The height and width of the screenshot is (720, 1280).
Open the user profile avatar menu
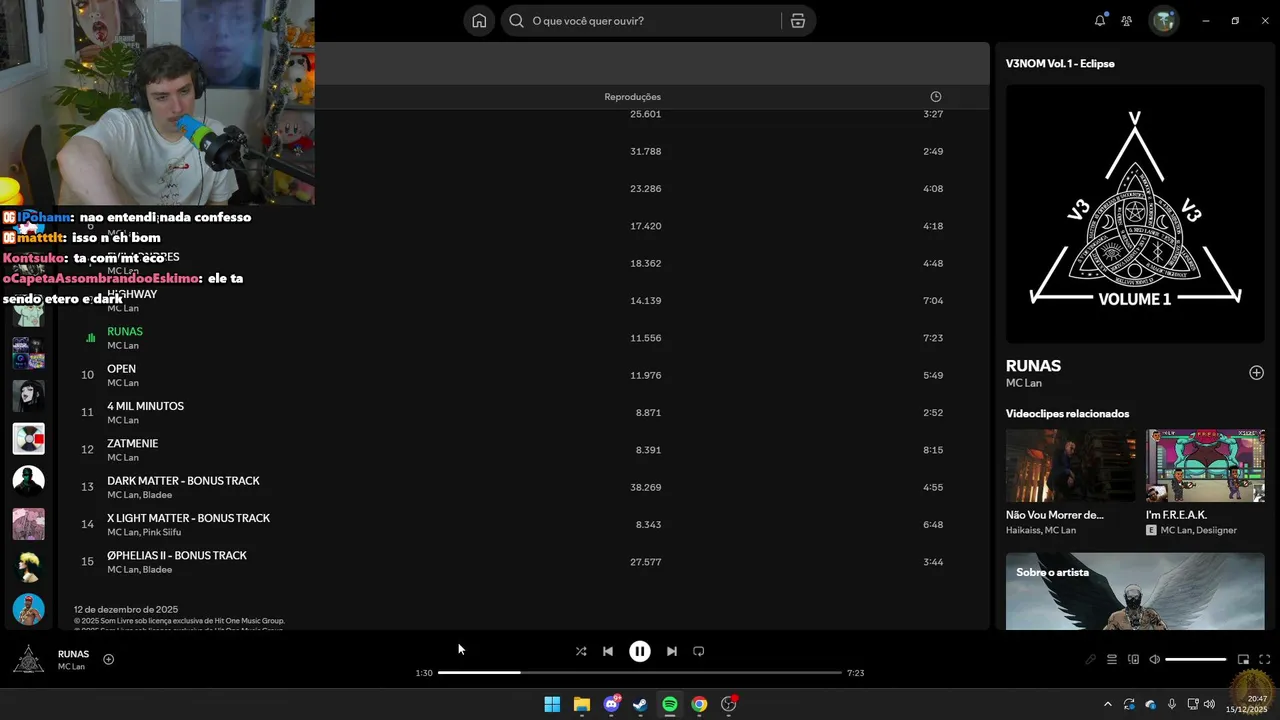[1163, 21]
